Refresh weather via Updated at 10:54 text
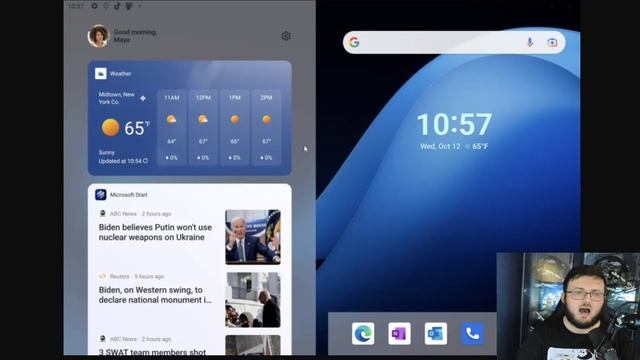The width and height of the screenshot is (640, 360). coord(123,161)
